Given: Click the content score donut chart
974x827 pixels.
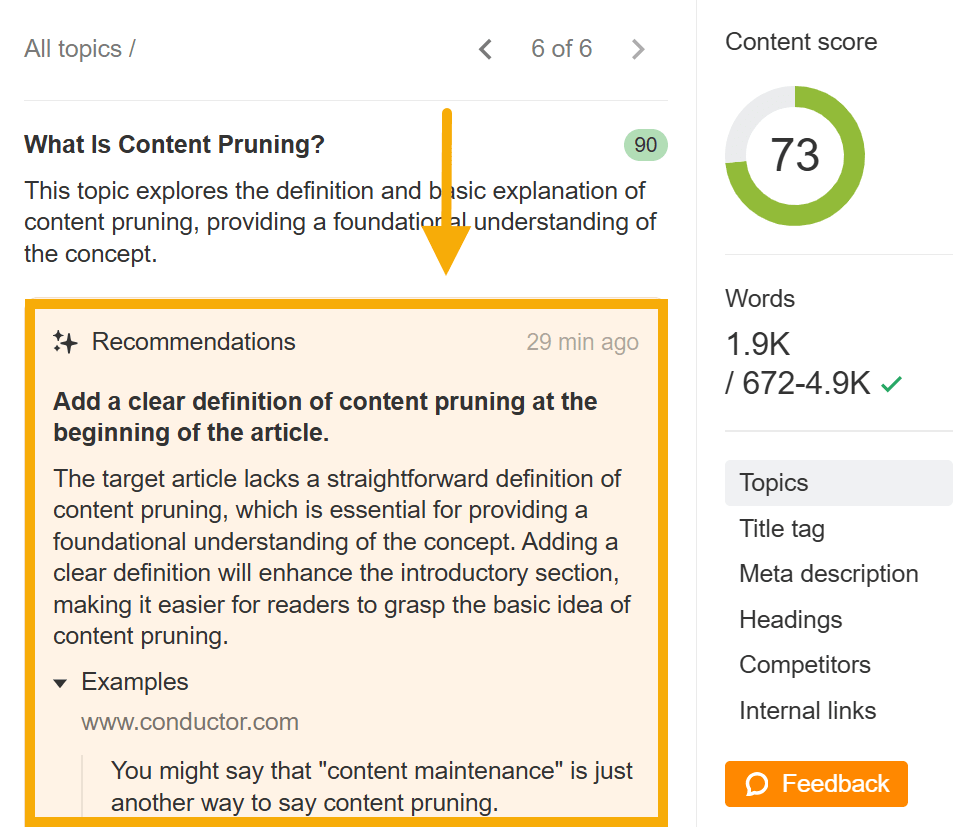Looking at the screenshot, I should (x=795, y=156).
